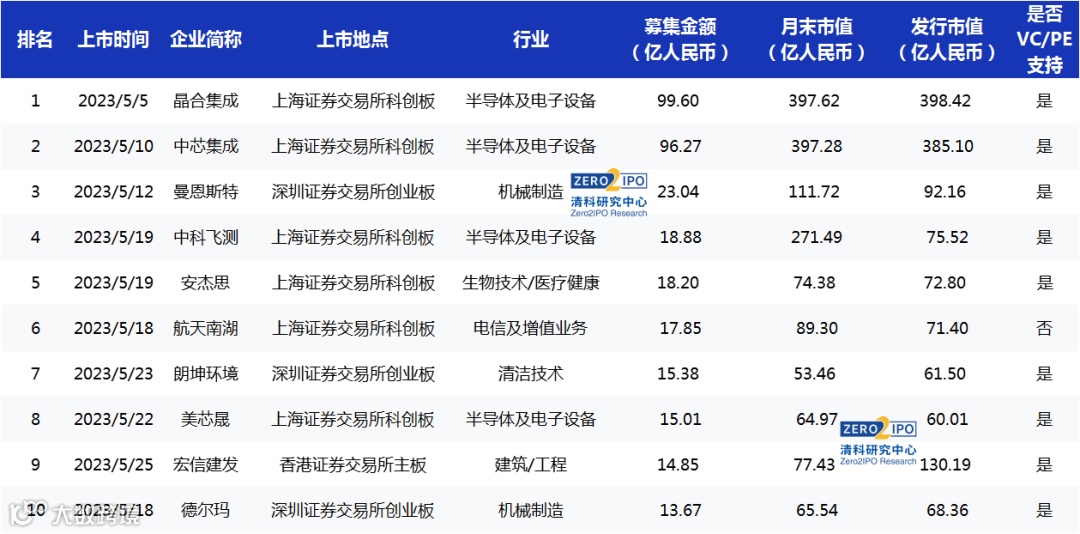This screenshot has width=1080, height=534.
Task: Select company name 中科飞测
Action: (x=206, y=237)
